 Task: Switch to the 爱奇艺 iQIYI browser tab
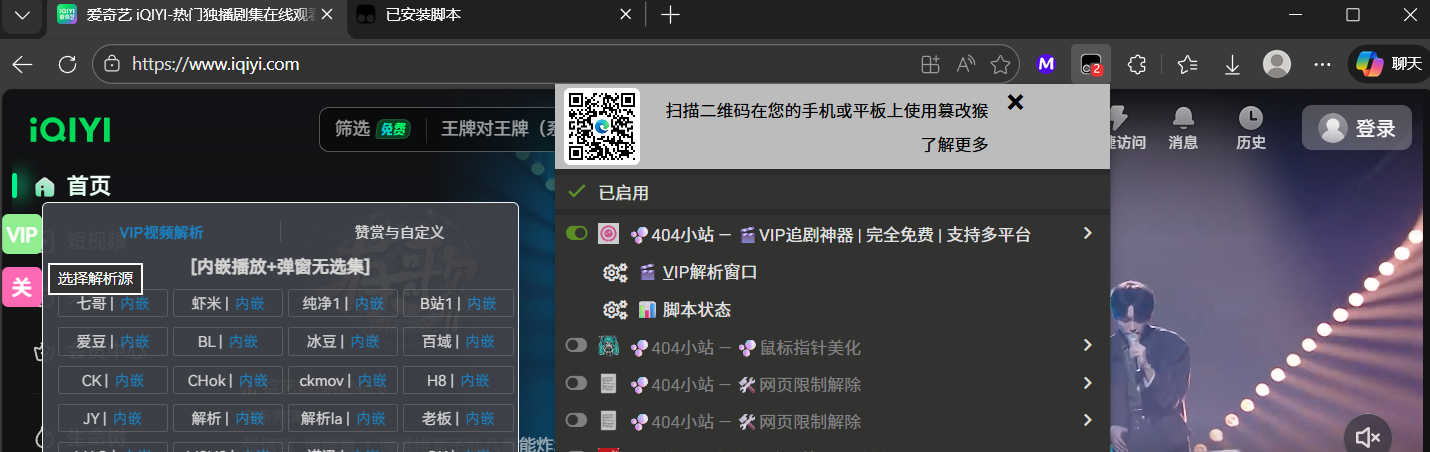(x=195, y=15)
